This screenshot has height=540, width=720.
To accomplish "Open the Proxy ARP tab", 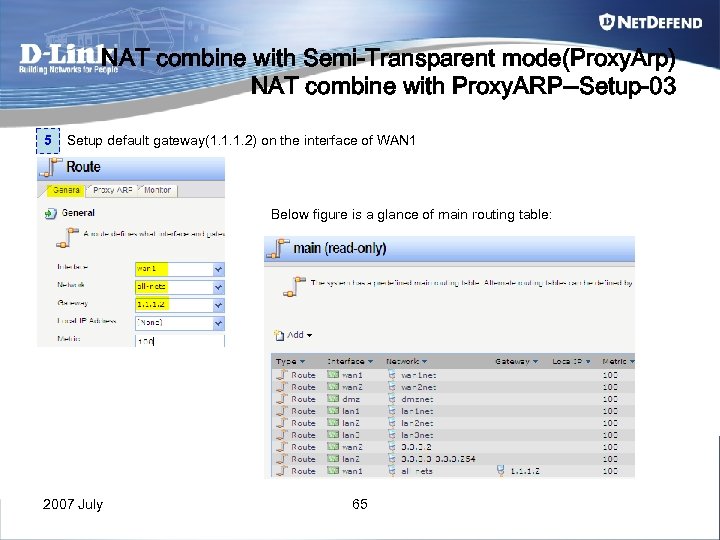I will point(112,190).
